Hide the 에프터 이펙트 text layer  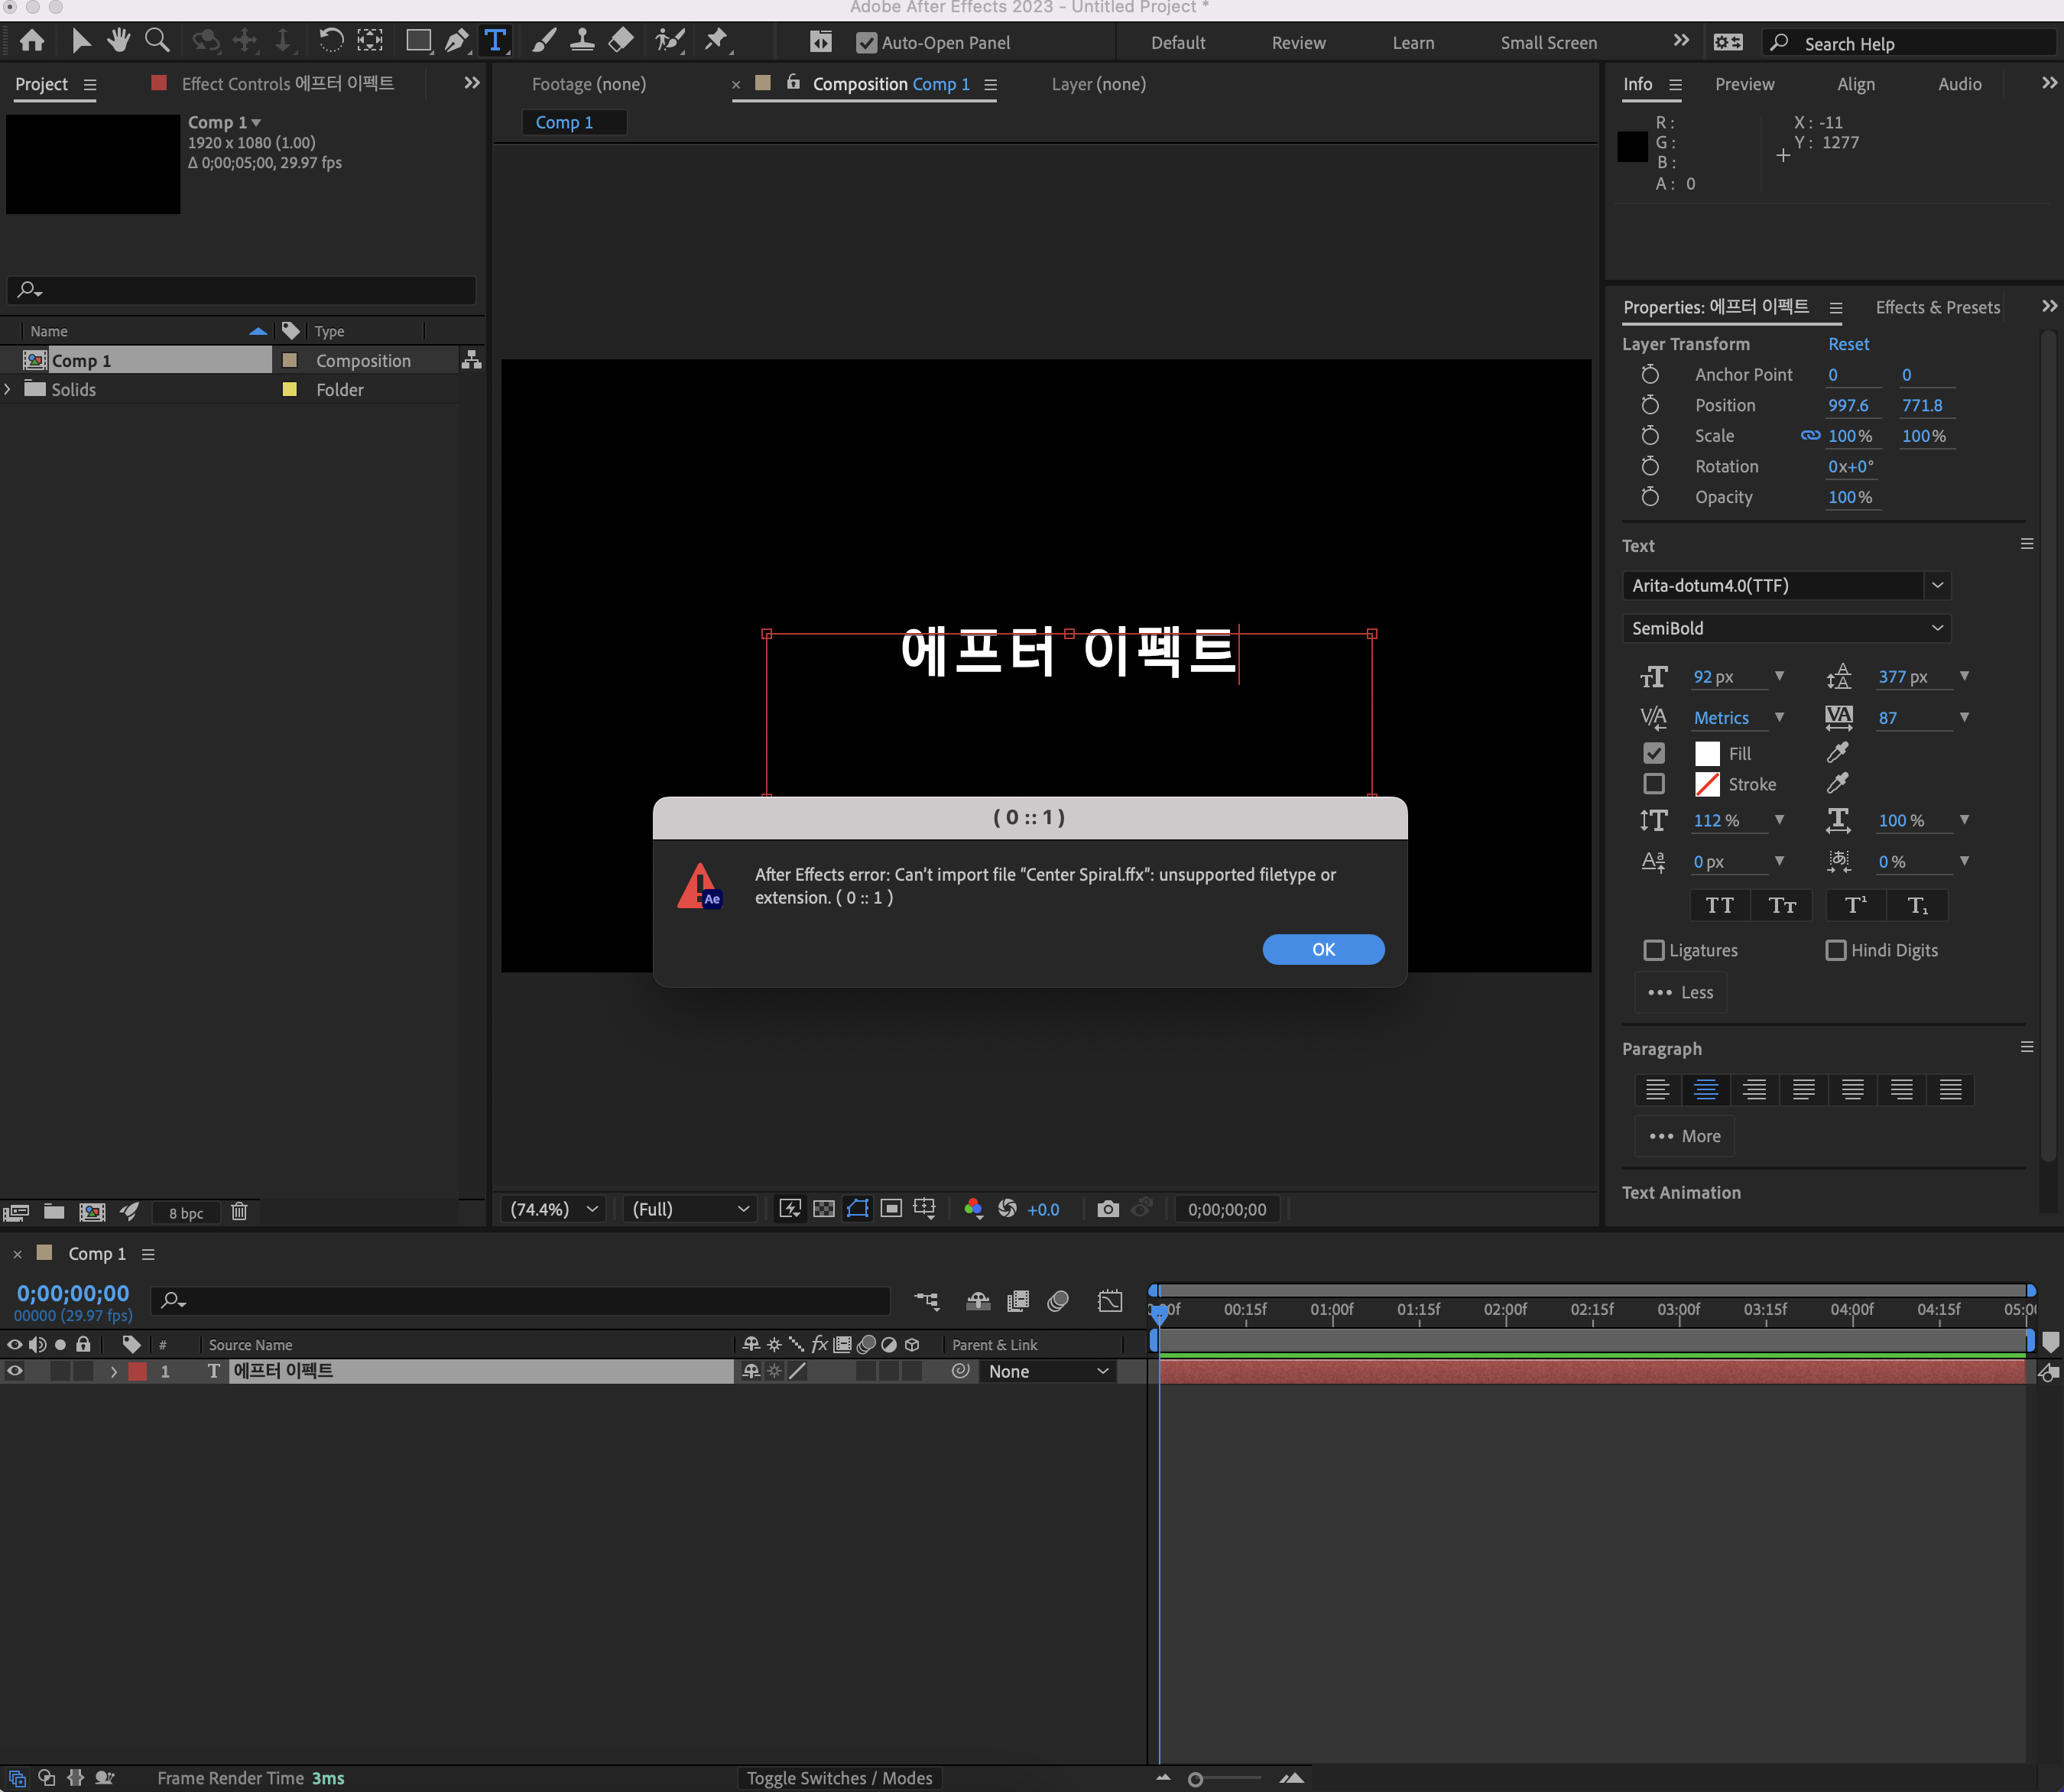[14, 1371]
